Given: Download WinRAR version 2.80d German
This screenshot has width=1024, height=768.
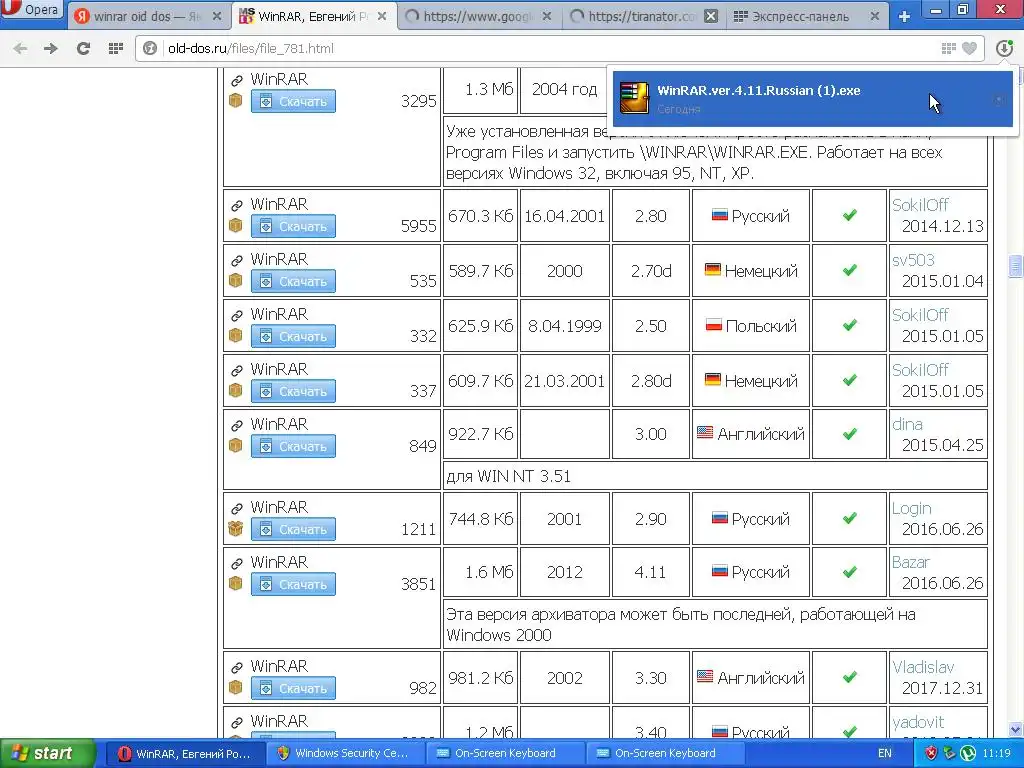Looking at the screenshot, I should coord(293,391).
